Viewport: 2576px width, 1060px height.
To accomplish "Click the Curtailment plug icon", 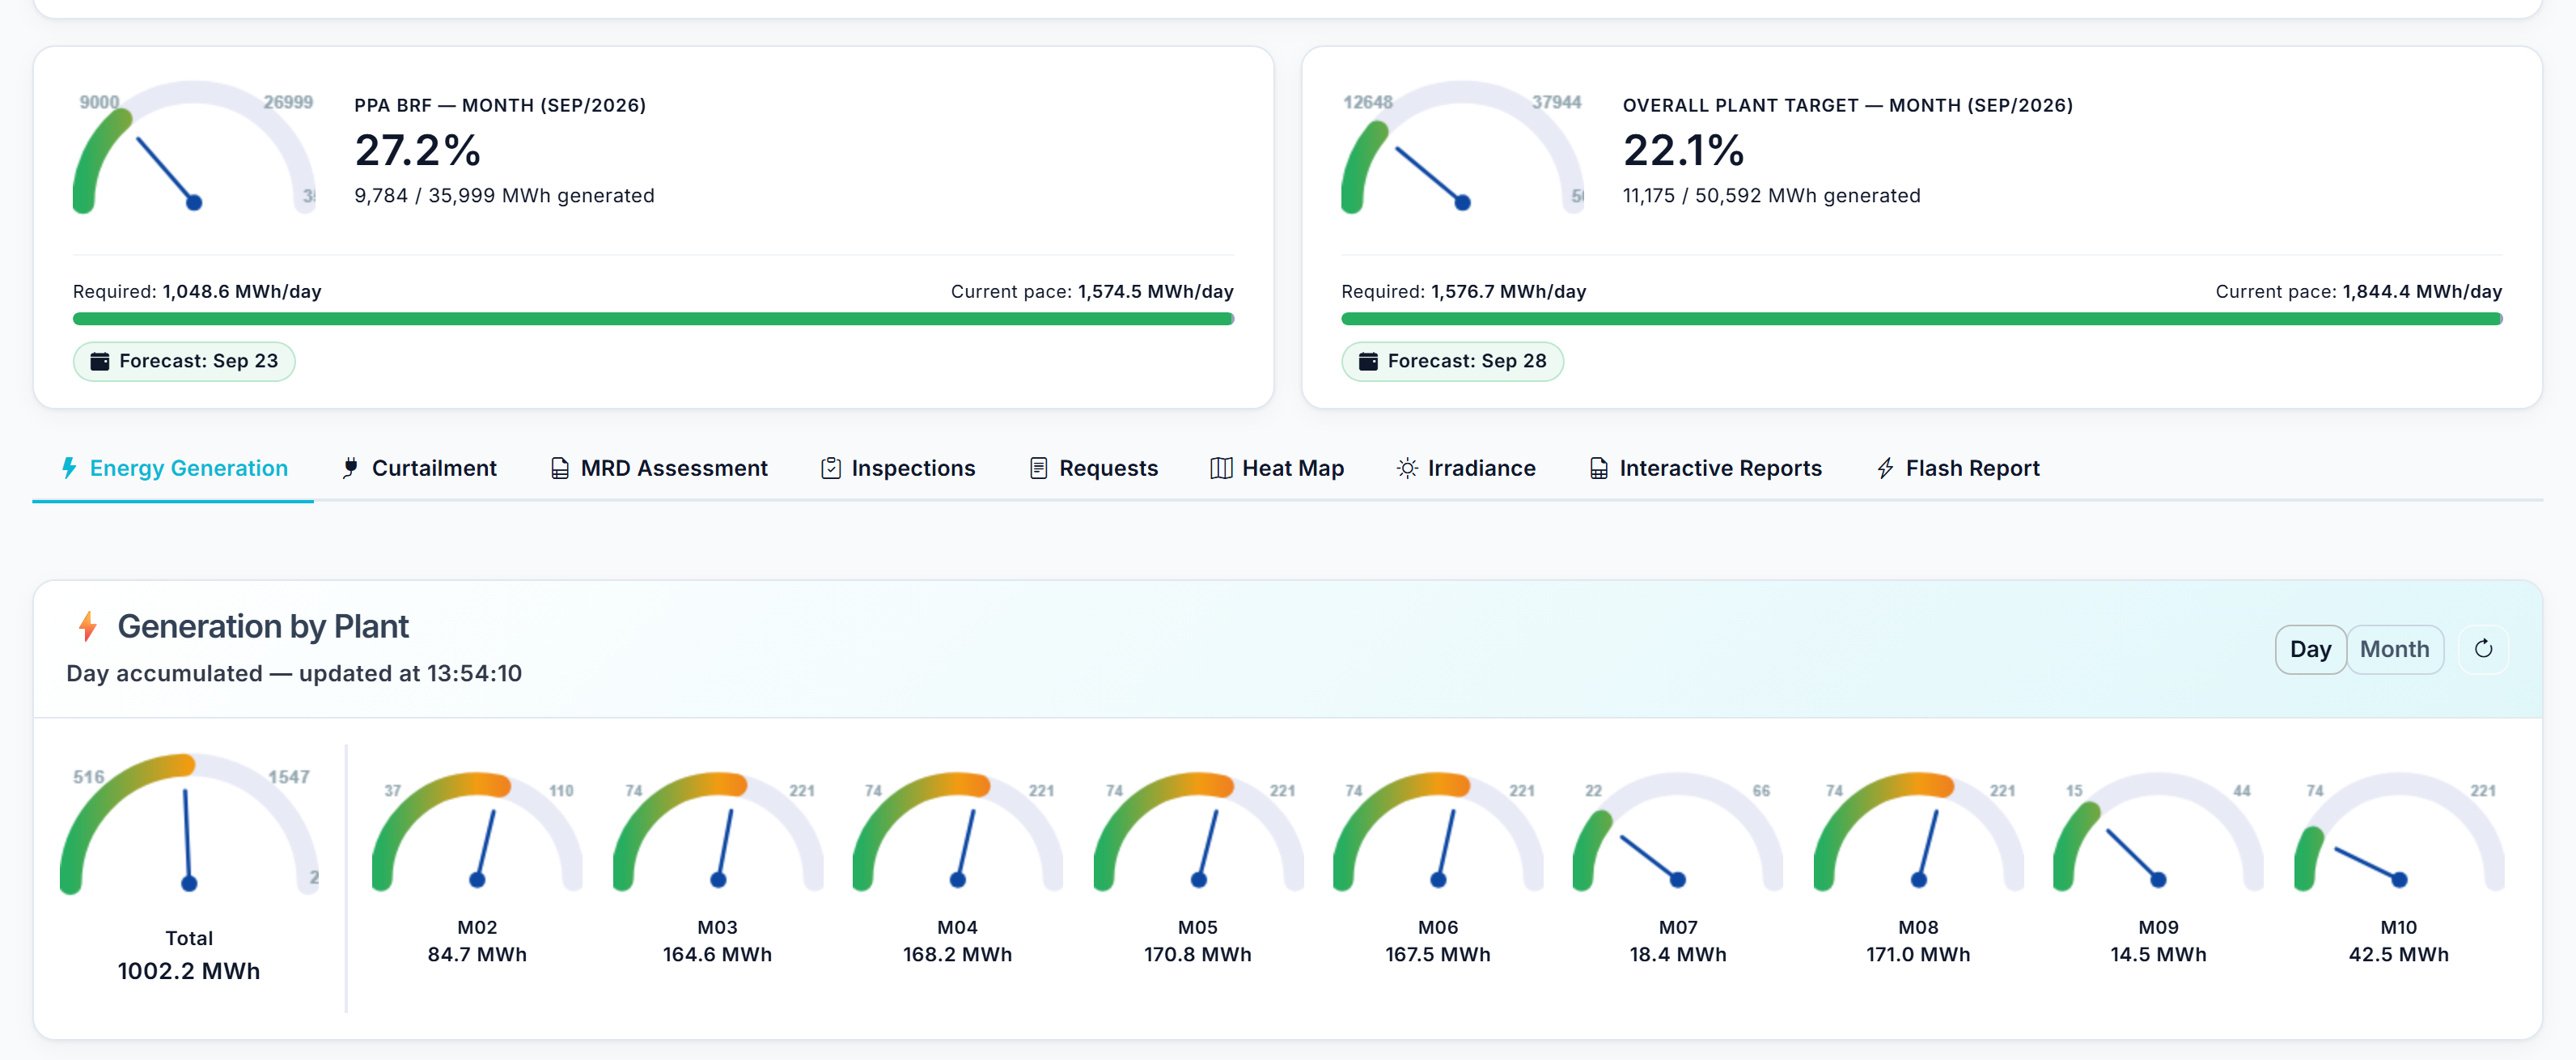I will [350, 468].
